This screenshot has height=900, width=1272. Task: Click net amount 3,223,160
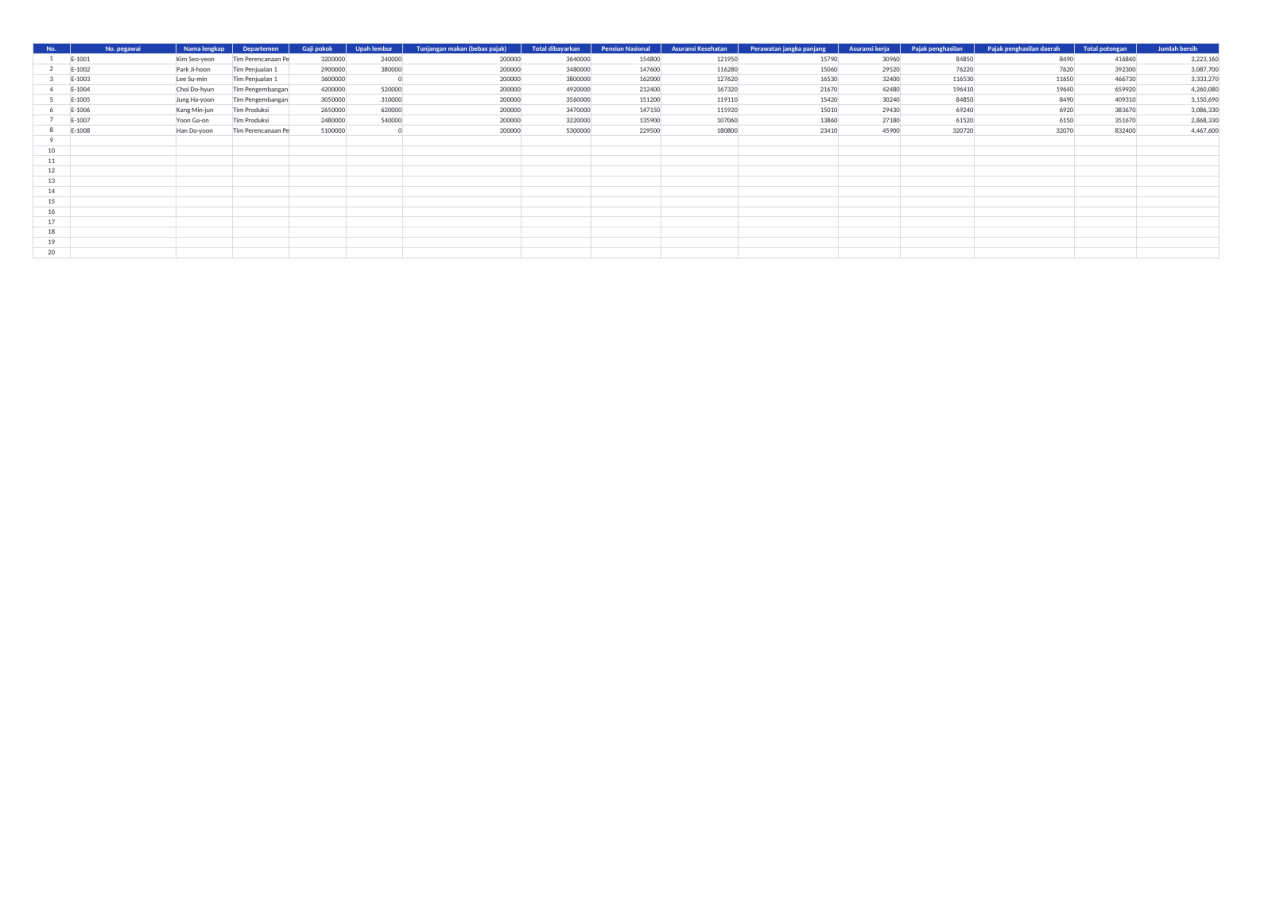[1178, 60]
